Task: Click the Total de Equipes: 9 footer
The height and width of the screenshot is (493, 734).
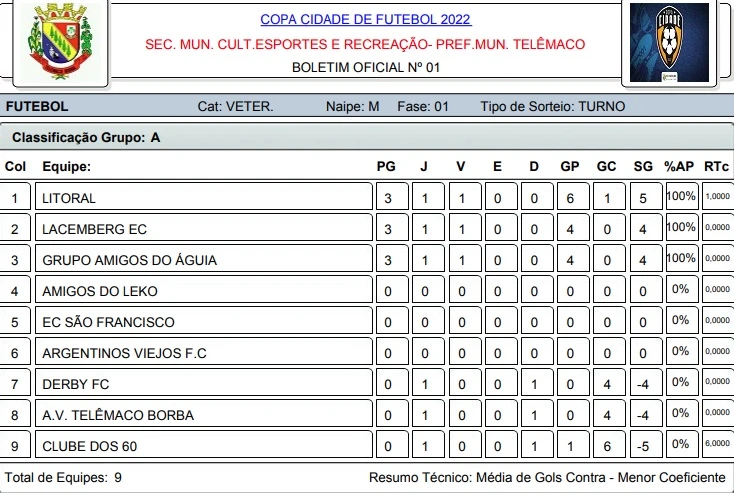Action: [64, 478]
